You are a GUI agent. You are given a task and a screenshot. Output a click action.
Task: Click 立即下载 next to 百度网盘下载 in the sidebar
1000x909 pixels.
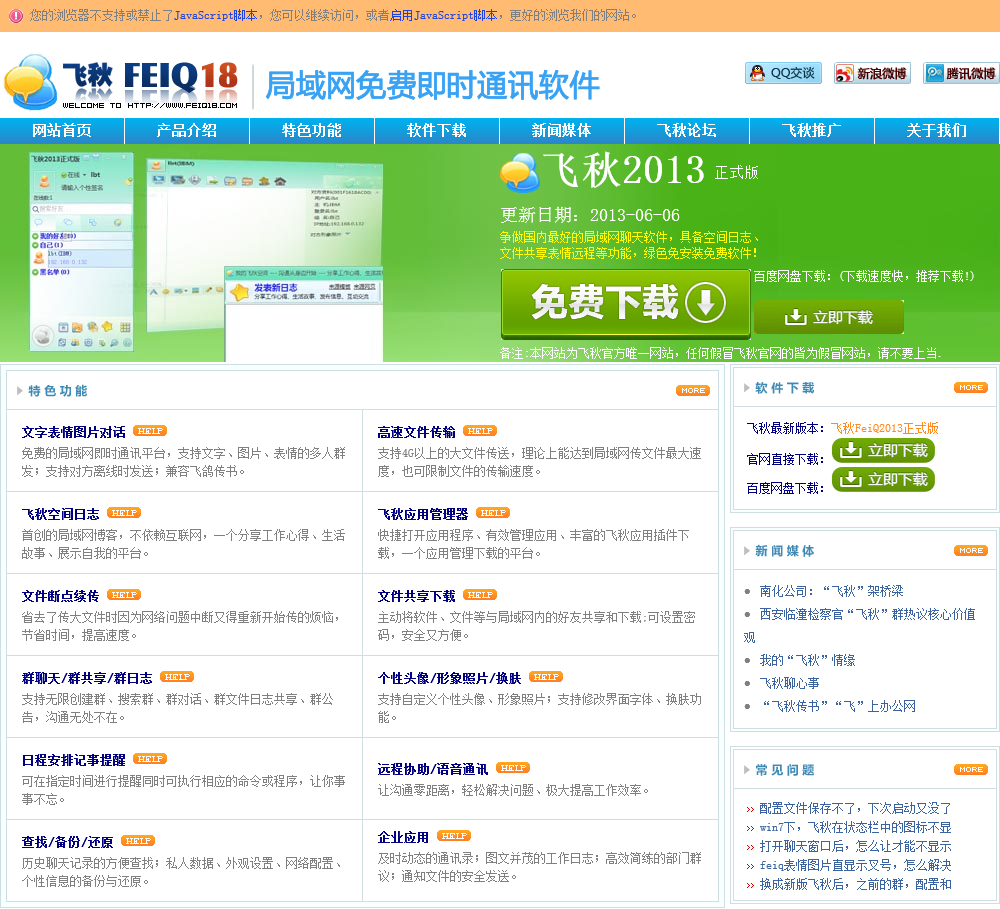tap(883, 479)
